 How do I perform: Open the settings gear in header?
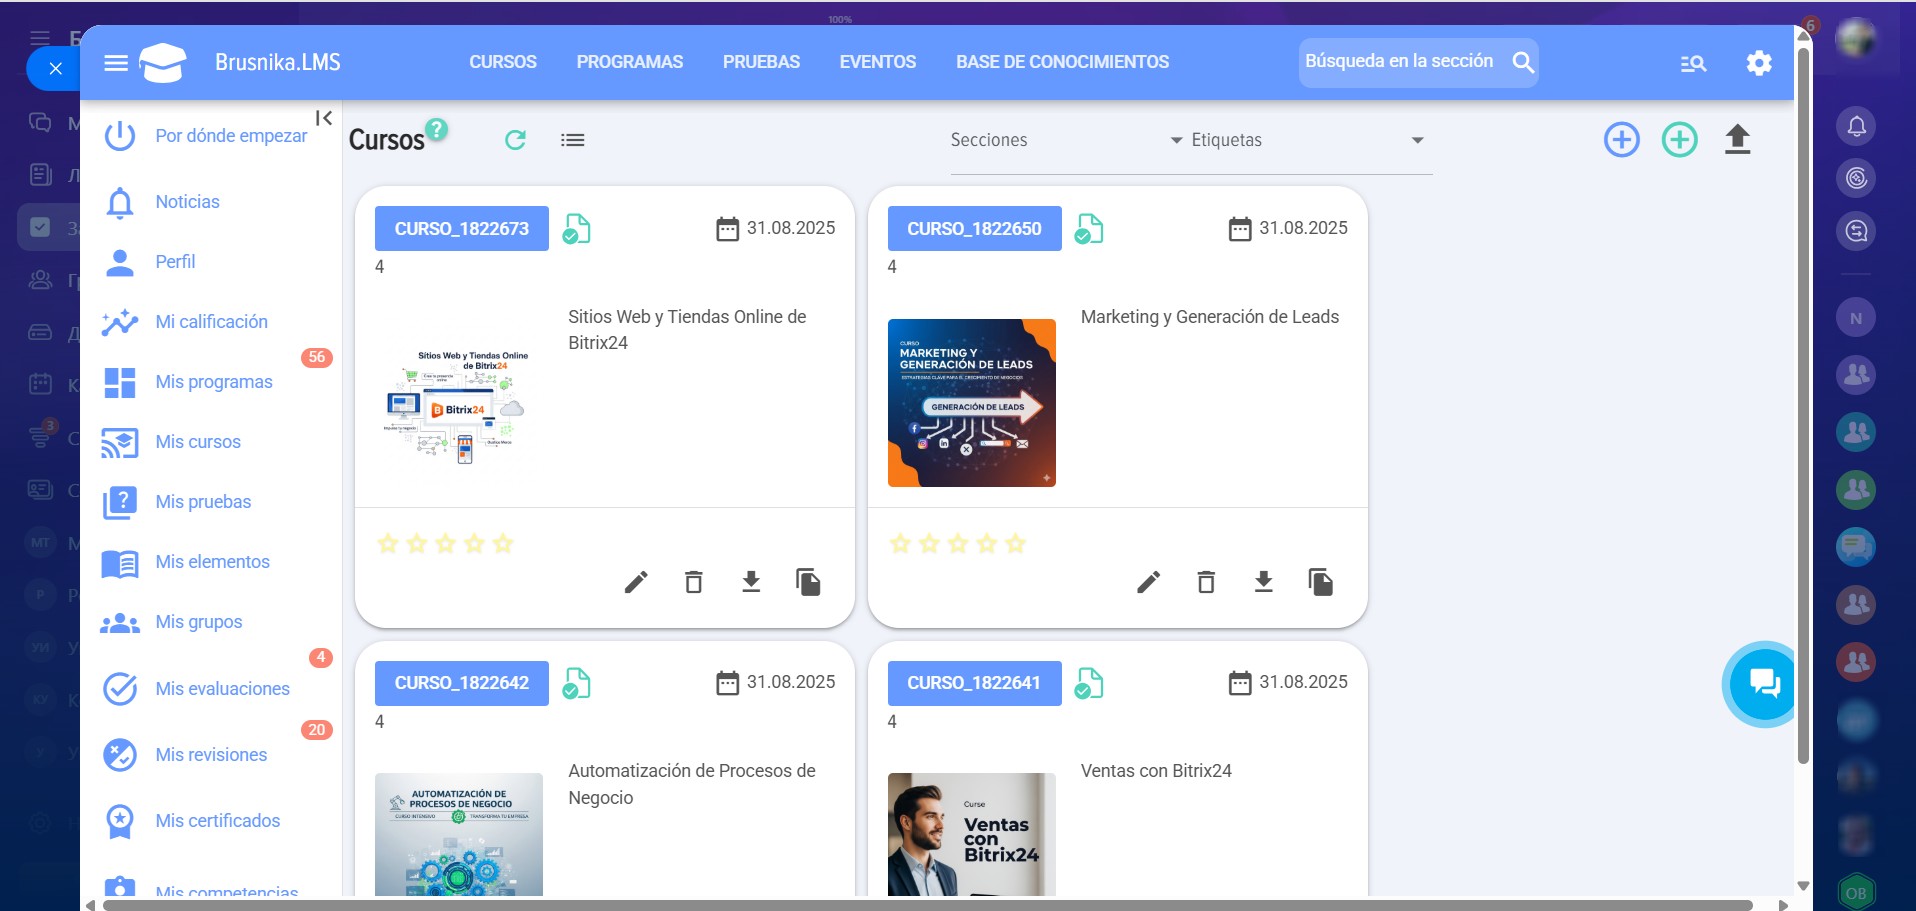(1758, 63)
